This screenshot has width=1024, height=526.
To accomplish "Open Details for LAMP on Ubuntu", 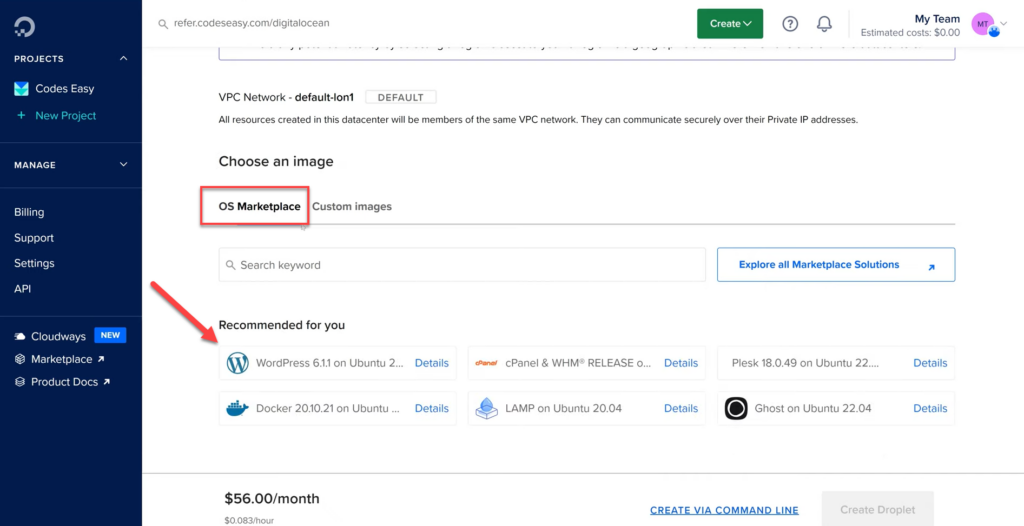I will (x=681, y=408).
